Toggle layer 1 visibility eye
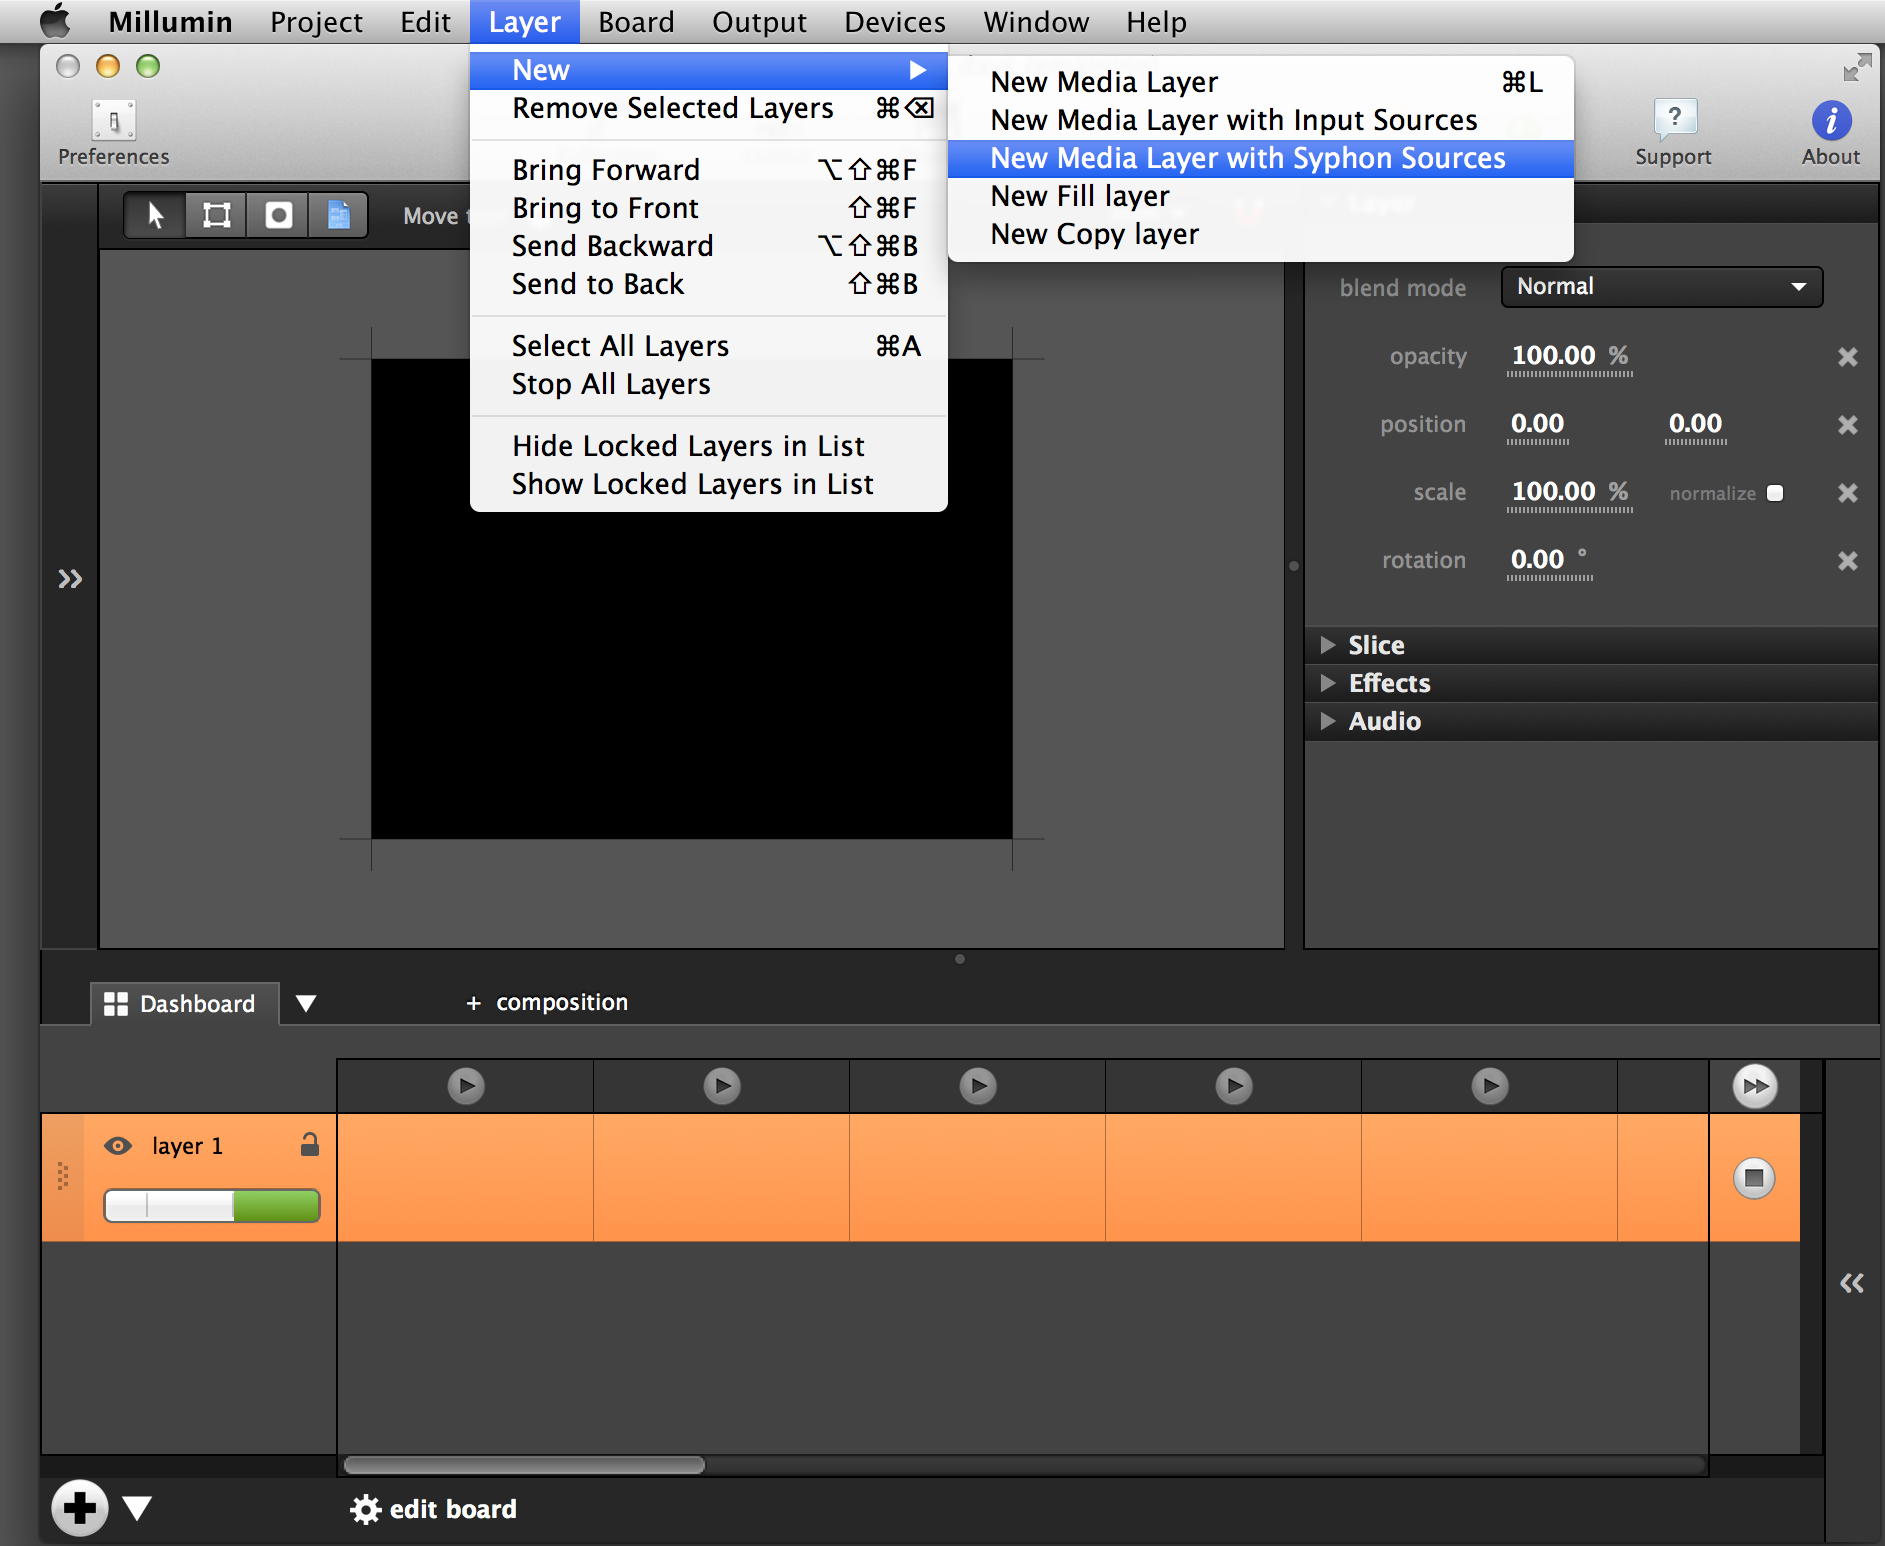Screen dimensions: 1885x1546 tap(118, 1146)
